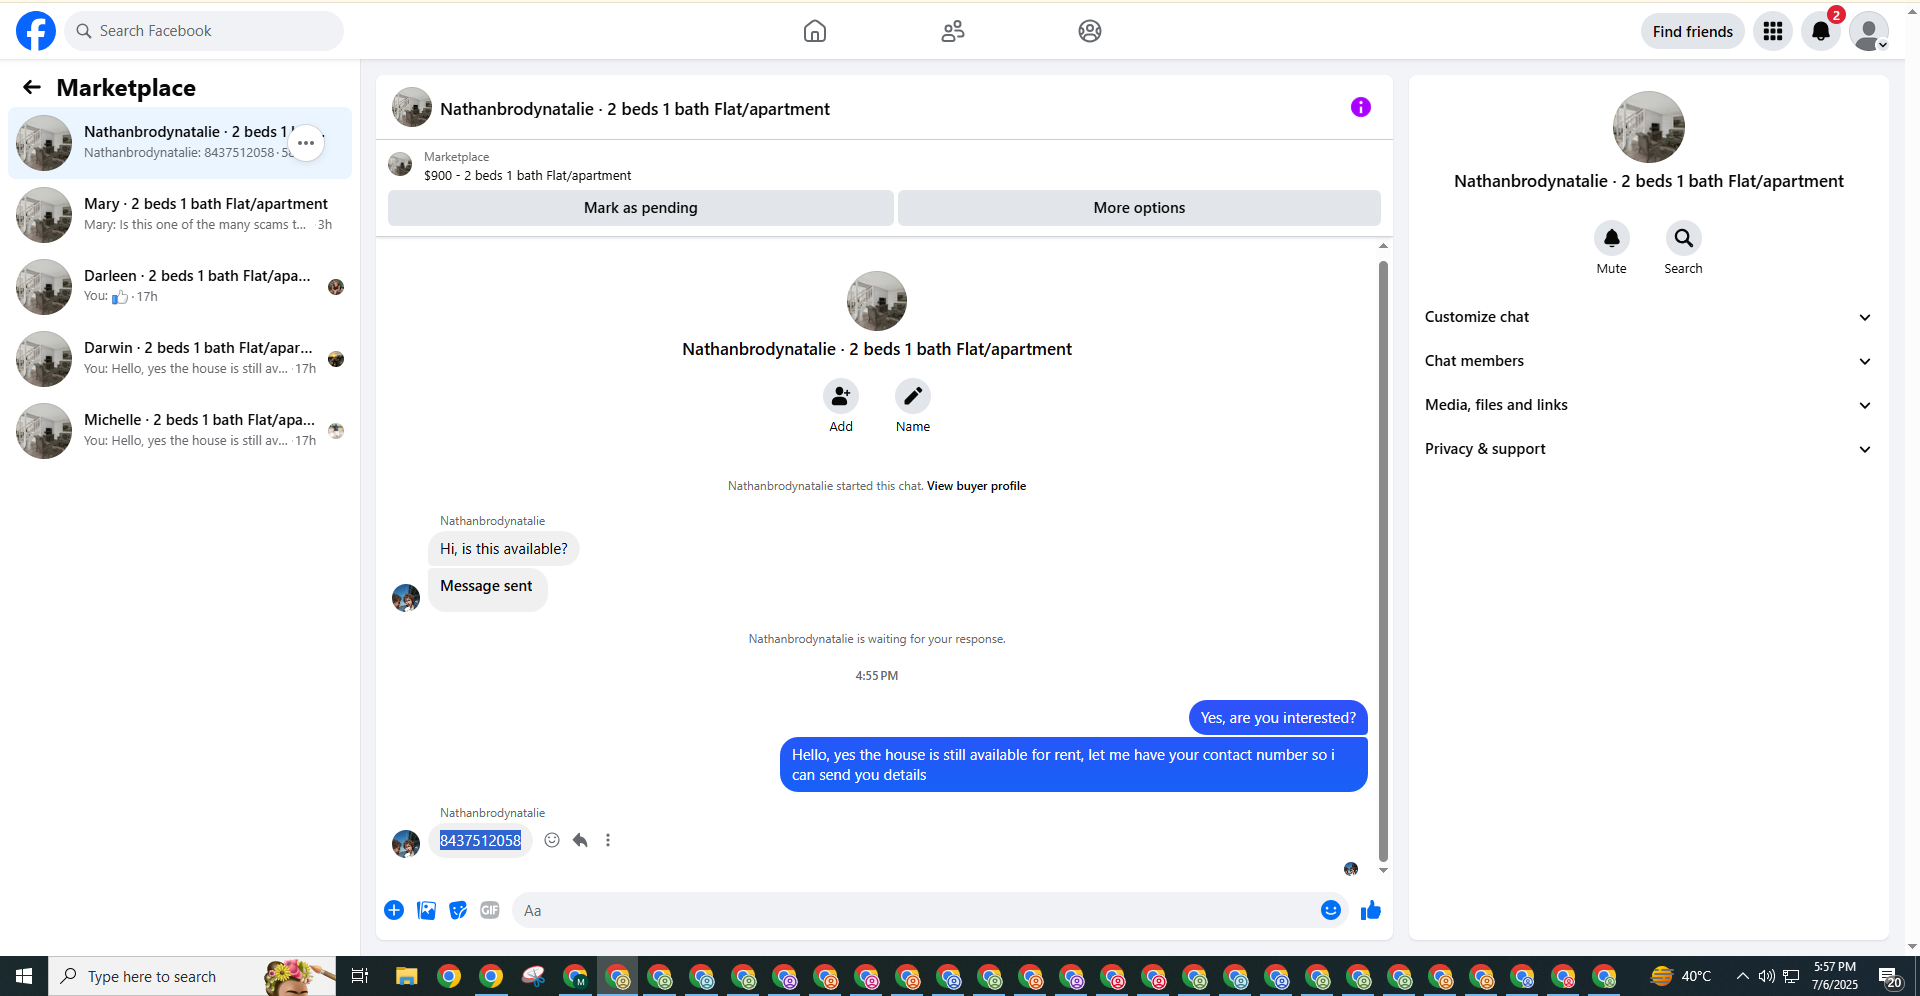Click the "Yes, are you interested?" message
This screenshot has height=996, width=1920.
click(x=1278, y=718)
